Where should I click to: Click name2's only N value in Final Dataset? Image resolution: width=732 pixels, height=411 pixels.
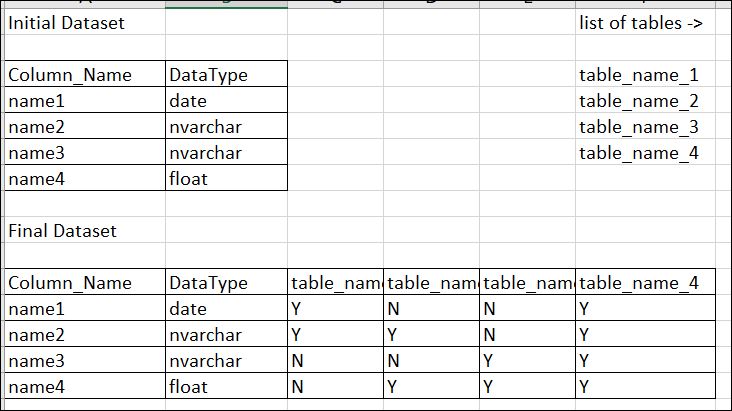pyautogui.click(x=489, y=335)
